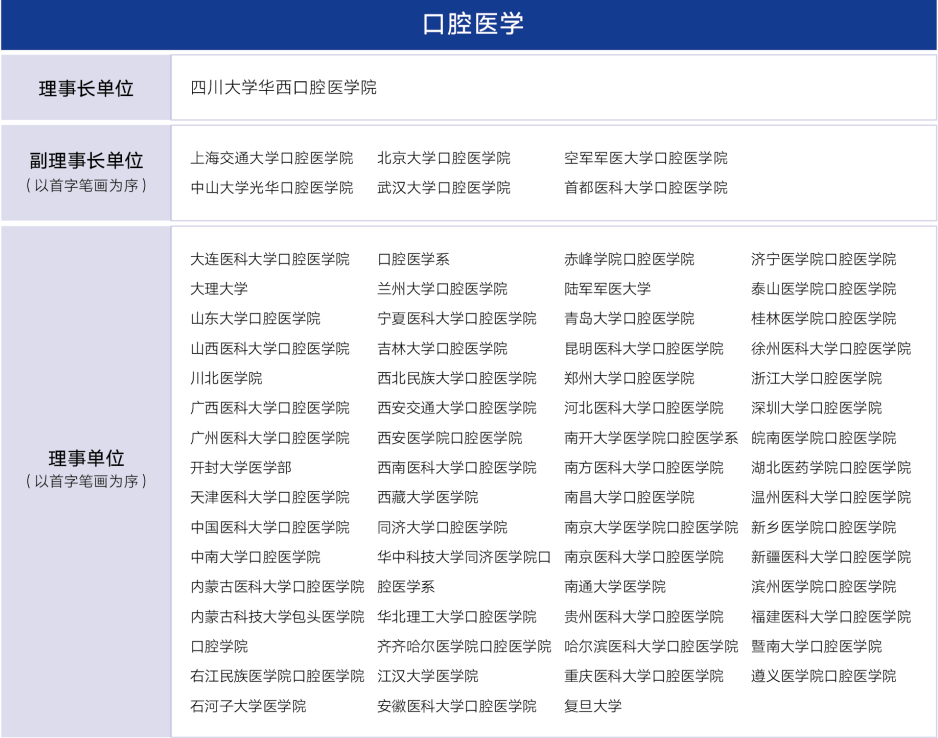Select '南京大学医学院口腔医学院' entry
This screenshot has width=938, height=738.
pyautogui.click(x=651, y=527)
